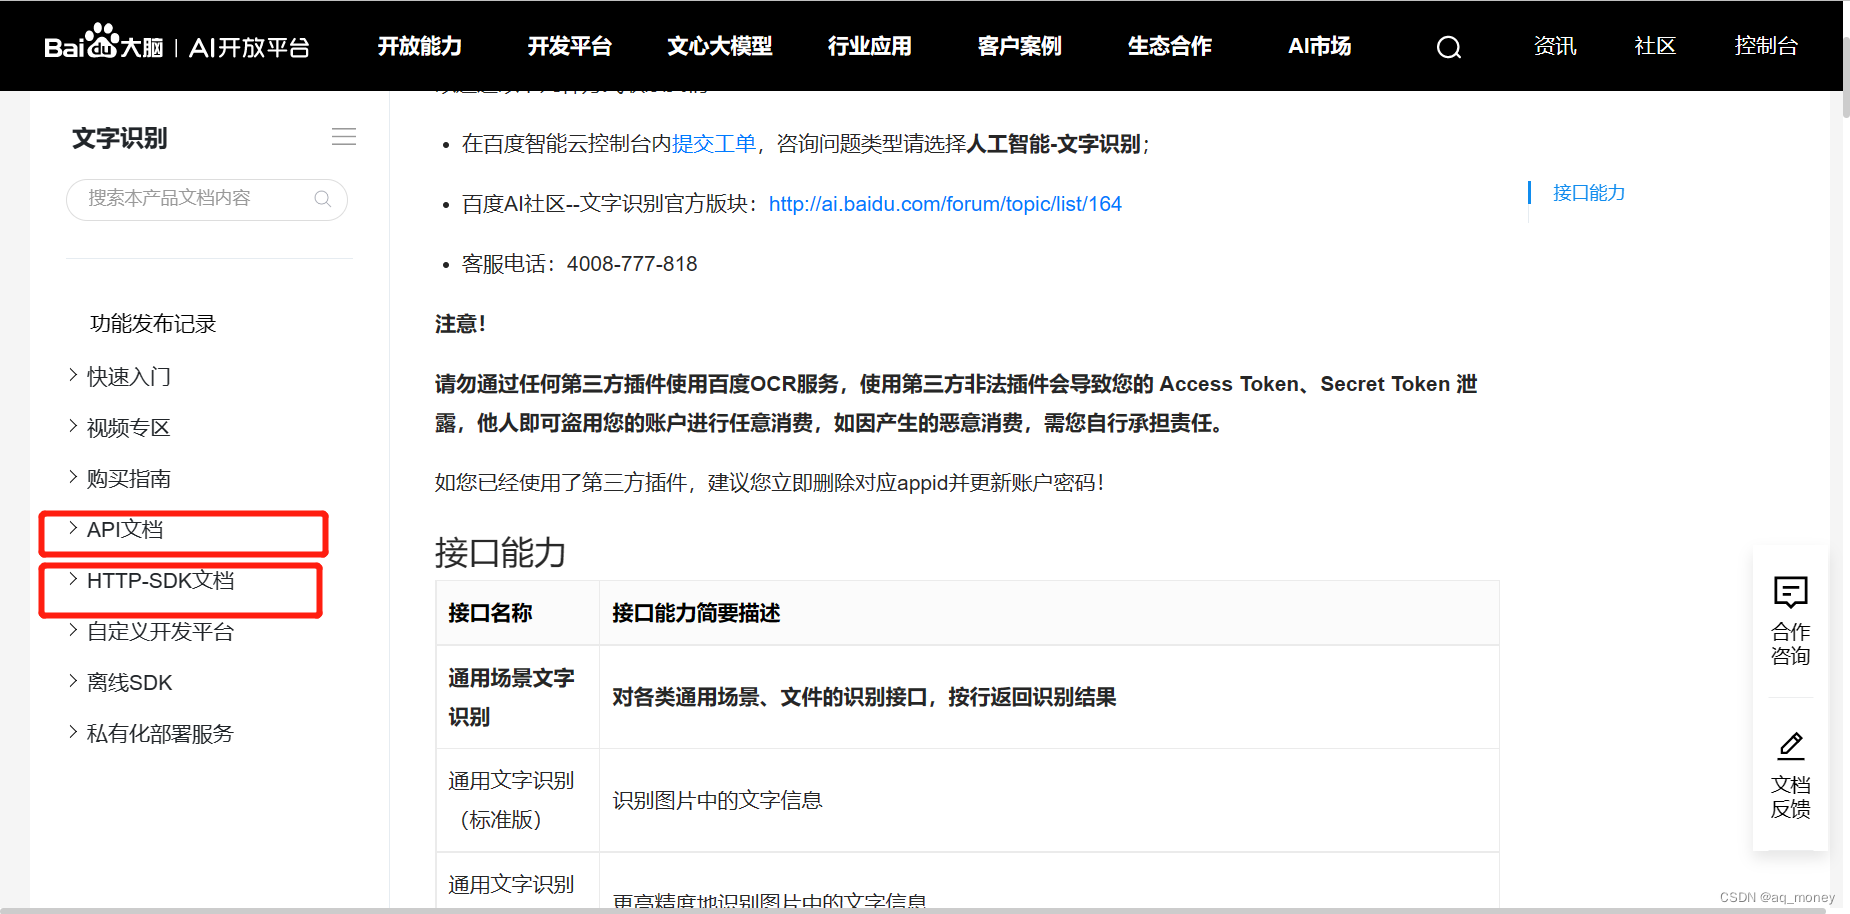The height and width of the screenshot is (914, 1850).
Task: Expand the 离线SDK chevron
Action: pos(73,681)
